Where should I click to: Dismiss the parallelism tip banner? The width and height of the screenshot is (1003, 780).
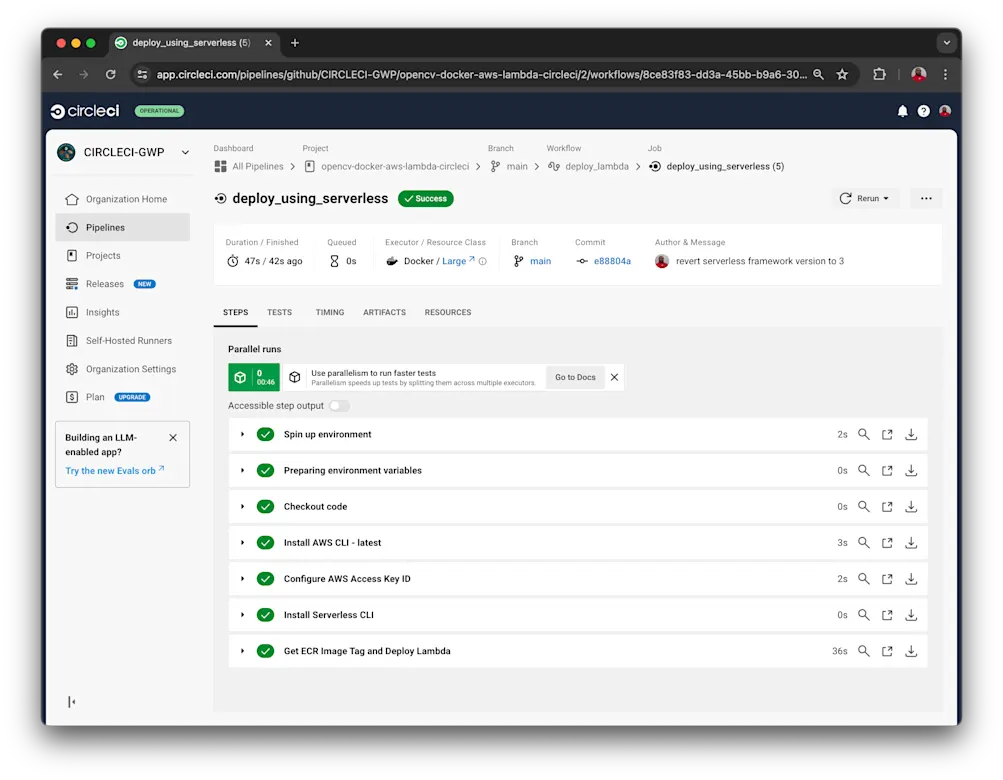click(614, 377)
